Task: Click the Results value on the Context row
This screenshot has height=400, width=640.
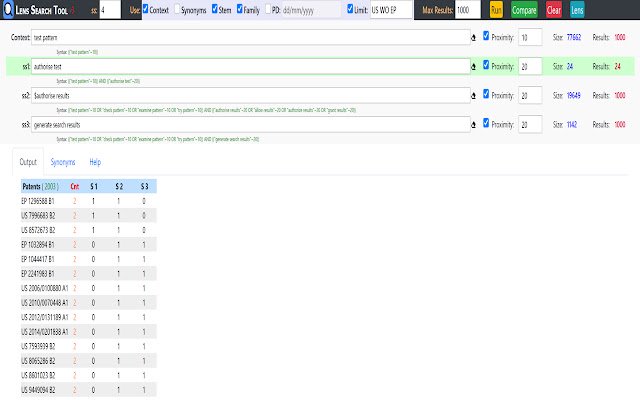Action: 620,37
